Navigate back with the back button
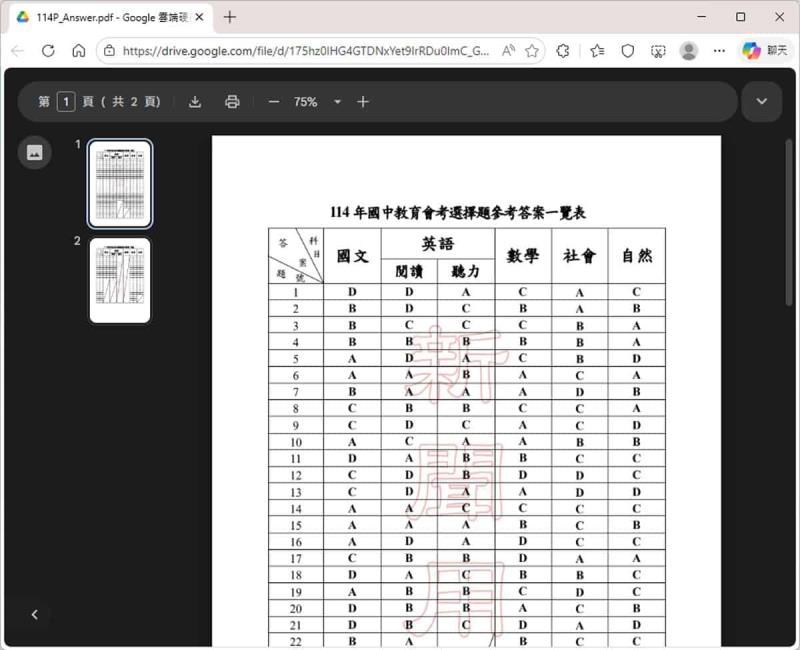 tap(16, 50)
